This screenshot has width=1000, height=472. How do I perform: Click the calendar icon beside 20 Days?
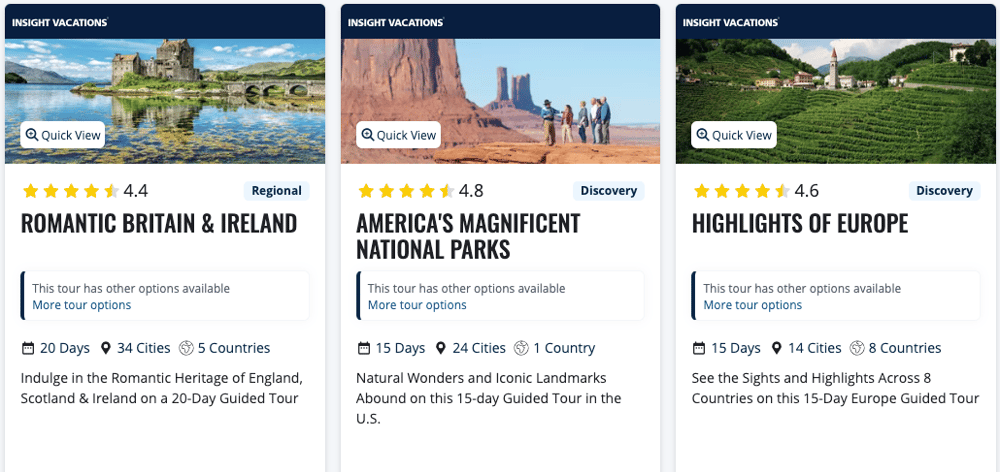[x=28, y=348]
